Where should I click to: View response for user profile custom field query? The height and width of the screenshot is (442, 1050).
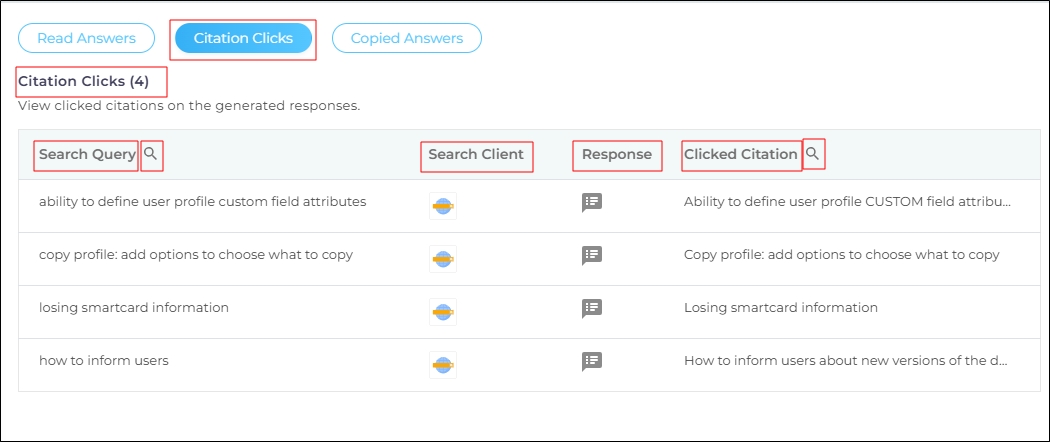point(592,203)
